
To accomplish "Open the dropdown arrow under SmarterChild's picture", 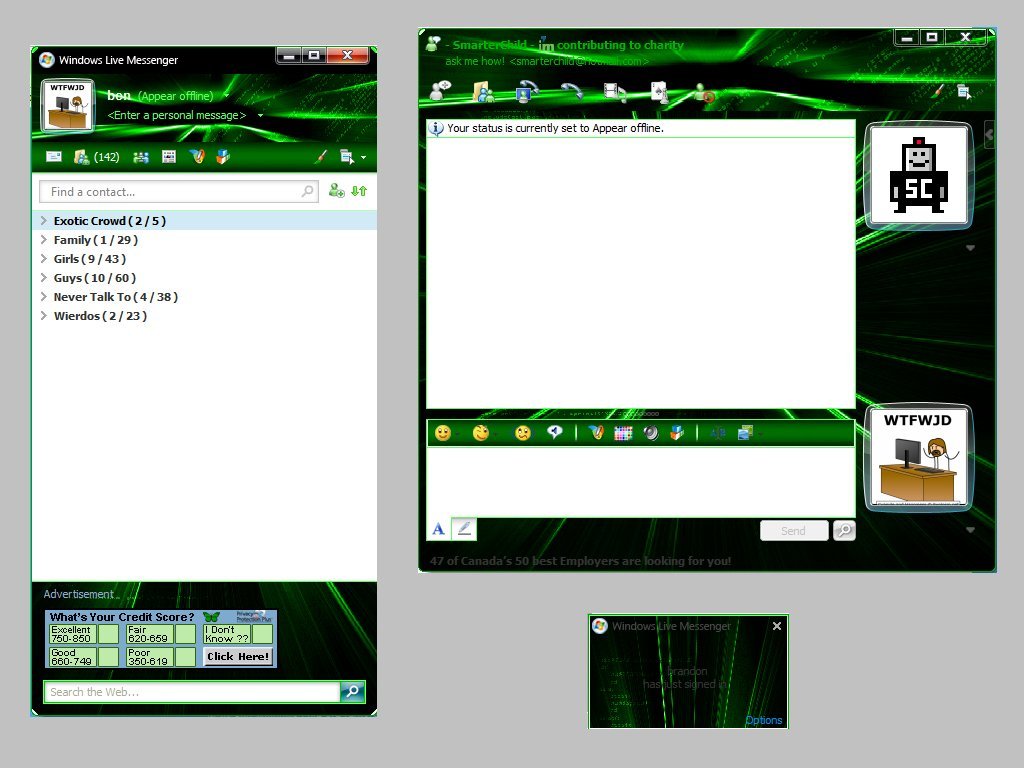I will [970, 248].
